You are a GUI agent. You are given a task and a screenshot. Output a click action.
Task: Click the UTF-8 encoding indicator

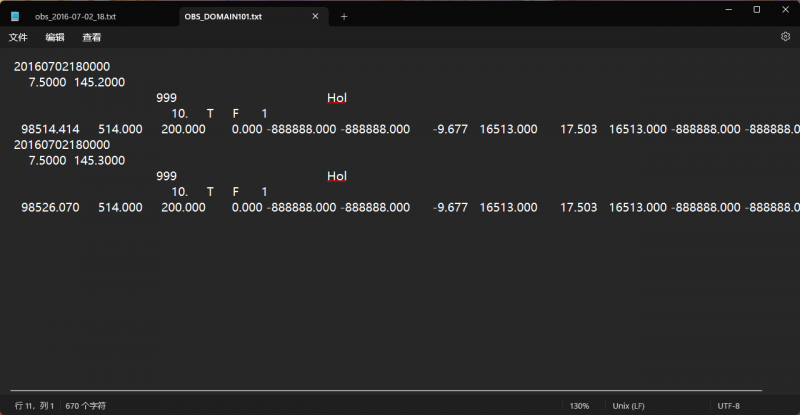coord(729,406)
